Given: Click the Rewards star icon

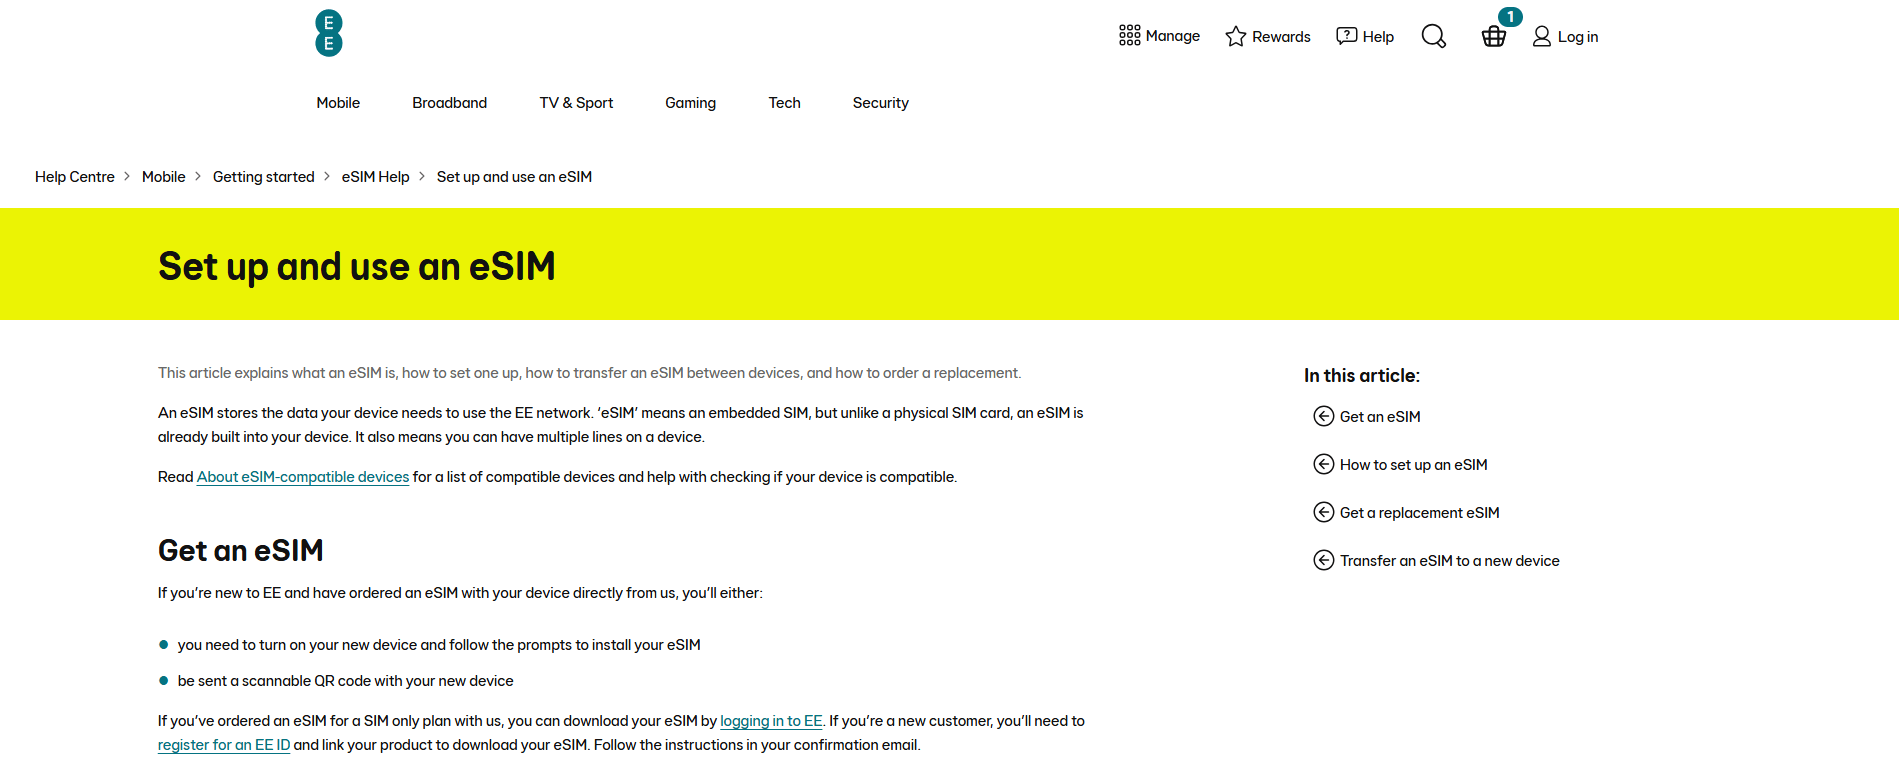Looking at the screenshot, I should 1236,36.
